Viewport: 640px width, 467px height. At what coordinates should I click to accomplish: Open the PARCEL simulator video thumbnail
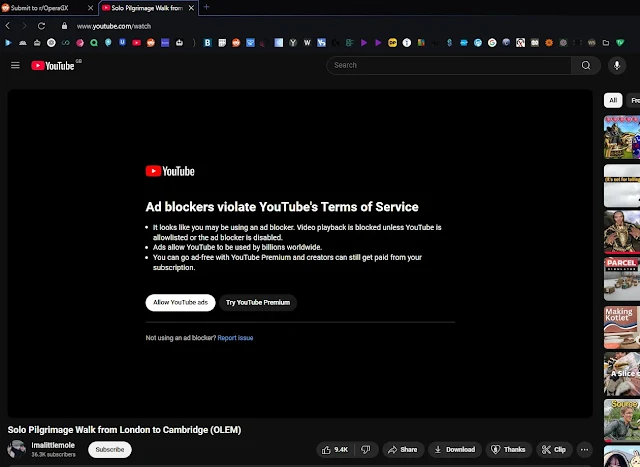tap(622, 279)
